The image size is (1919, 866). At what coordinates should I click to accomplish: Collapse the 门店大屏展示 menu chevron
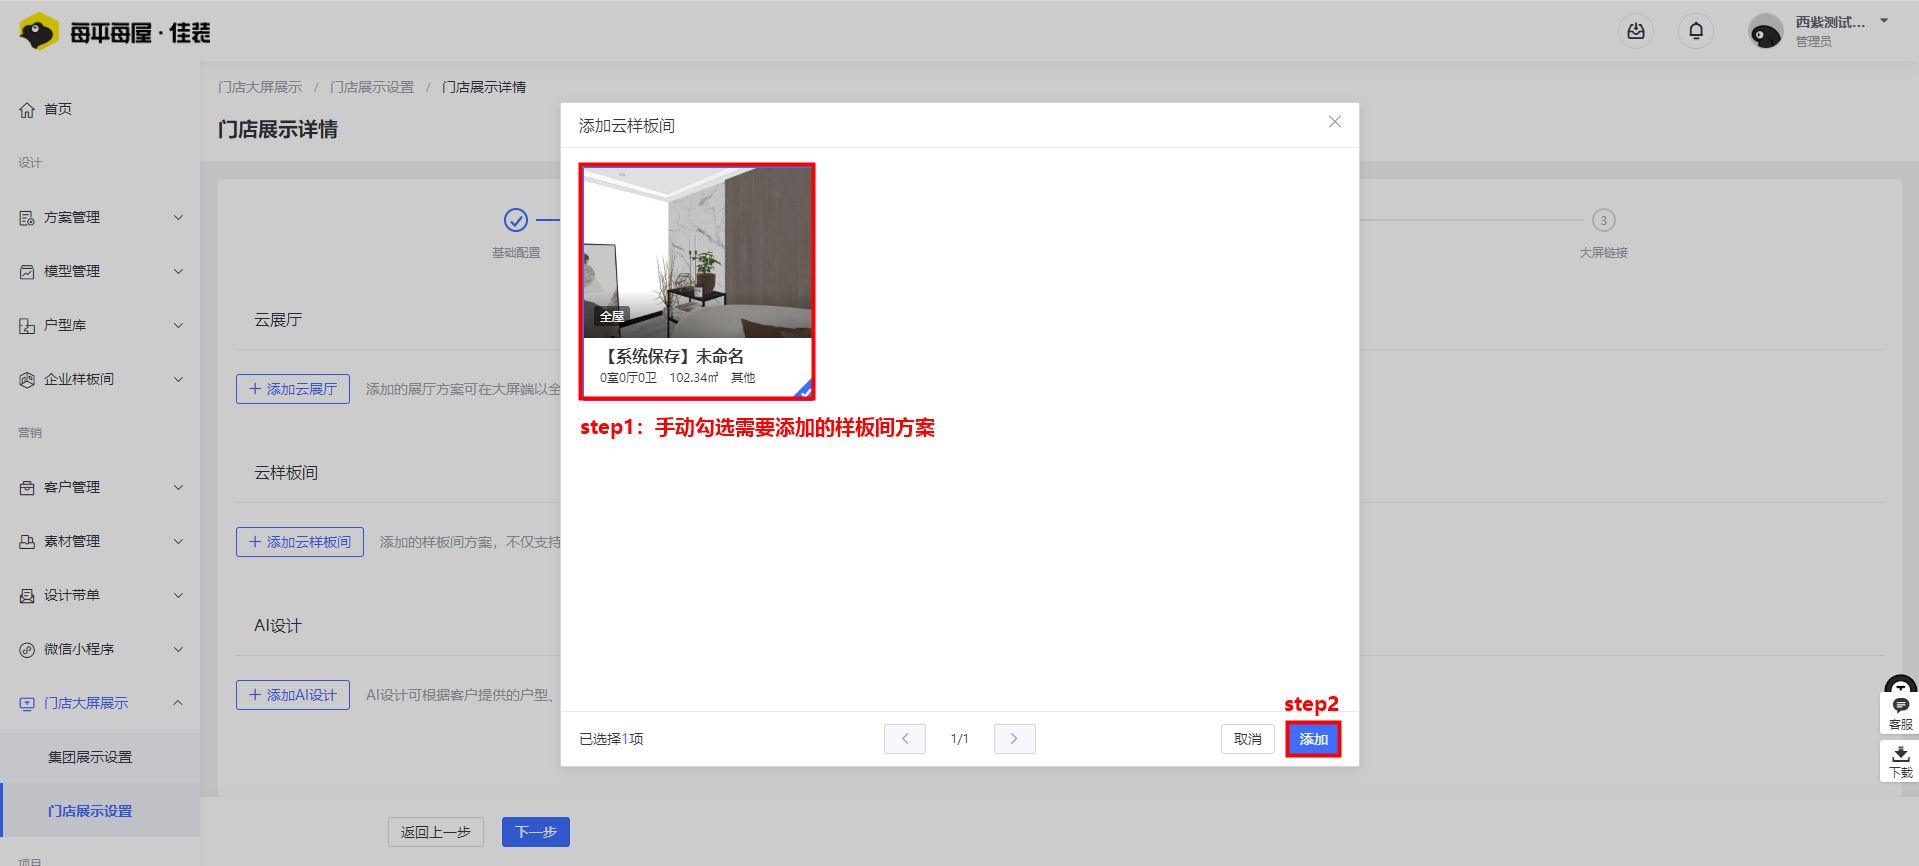[178, 703]
